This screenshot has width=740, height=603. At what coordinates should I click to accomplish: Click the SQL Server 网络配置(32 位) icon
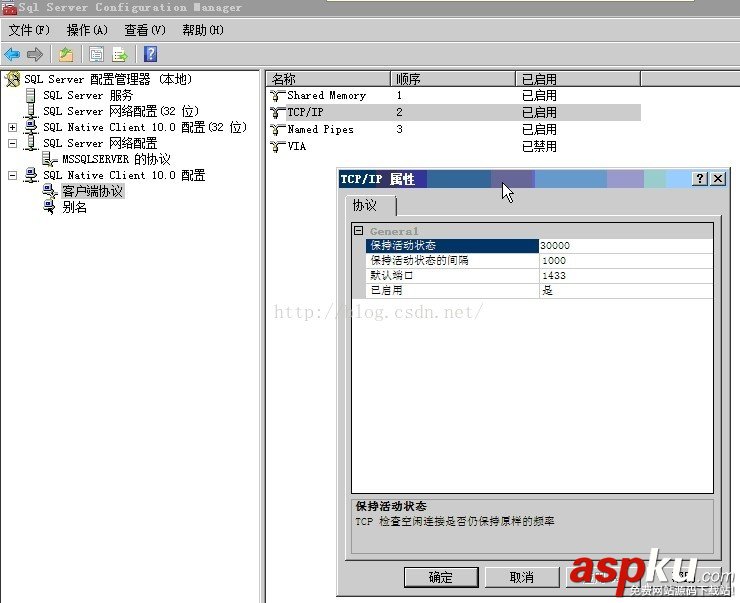tap(31, 111)
